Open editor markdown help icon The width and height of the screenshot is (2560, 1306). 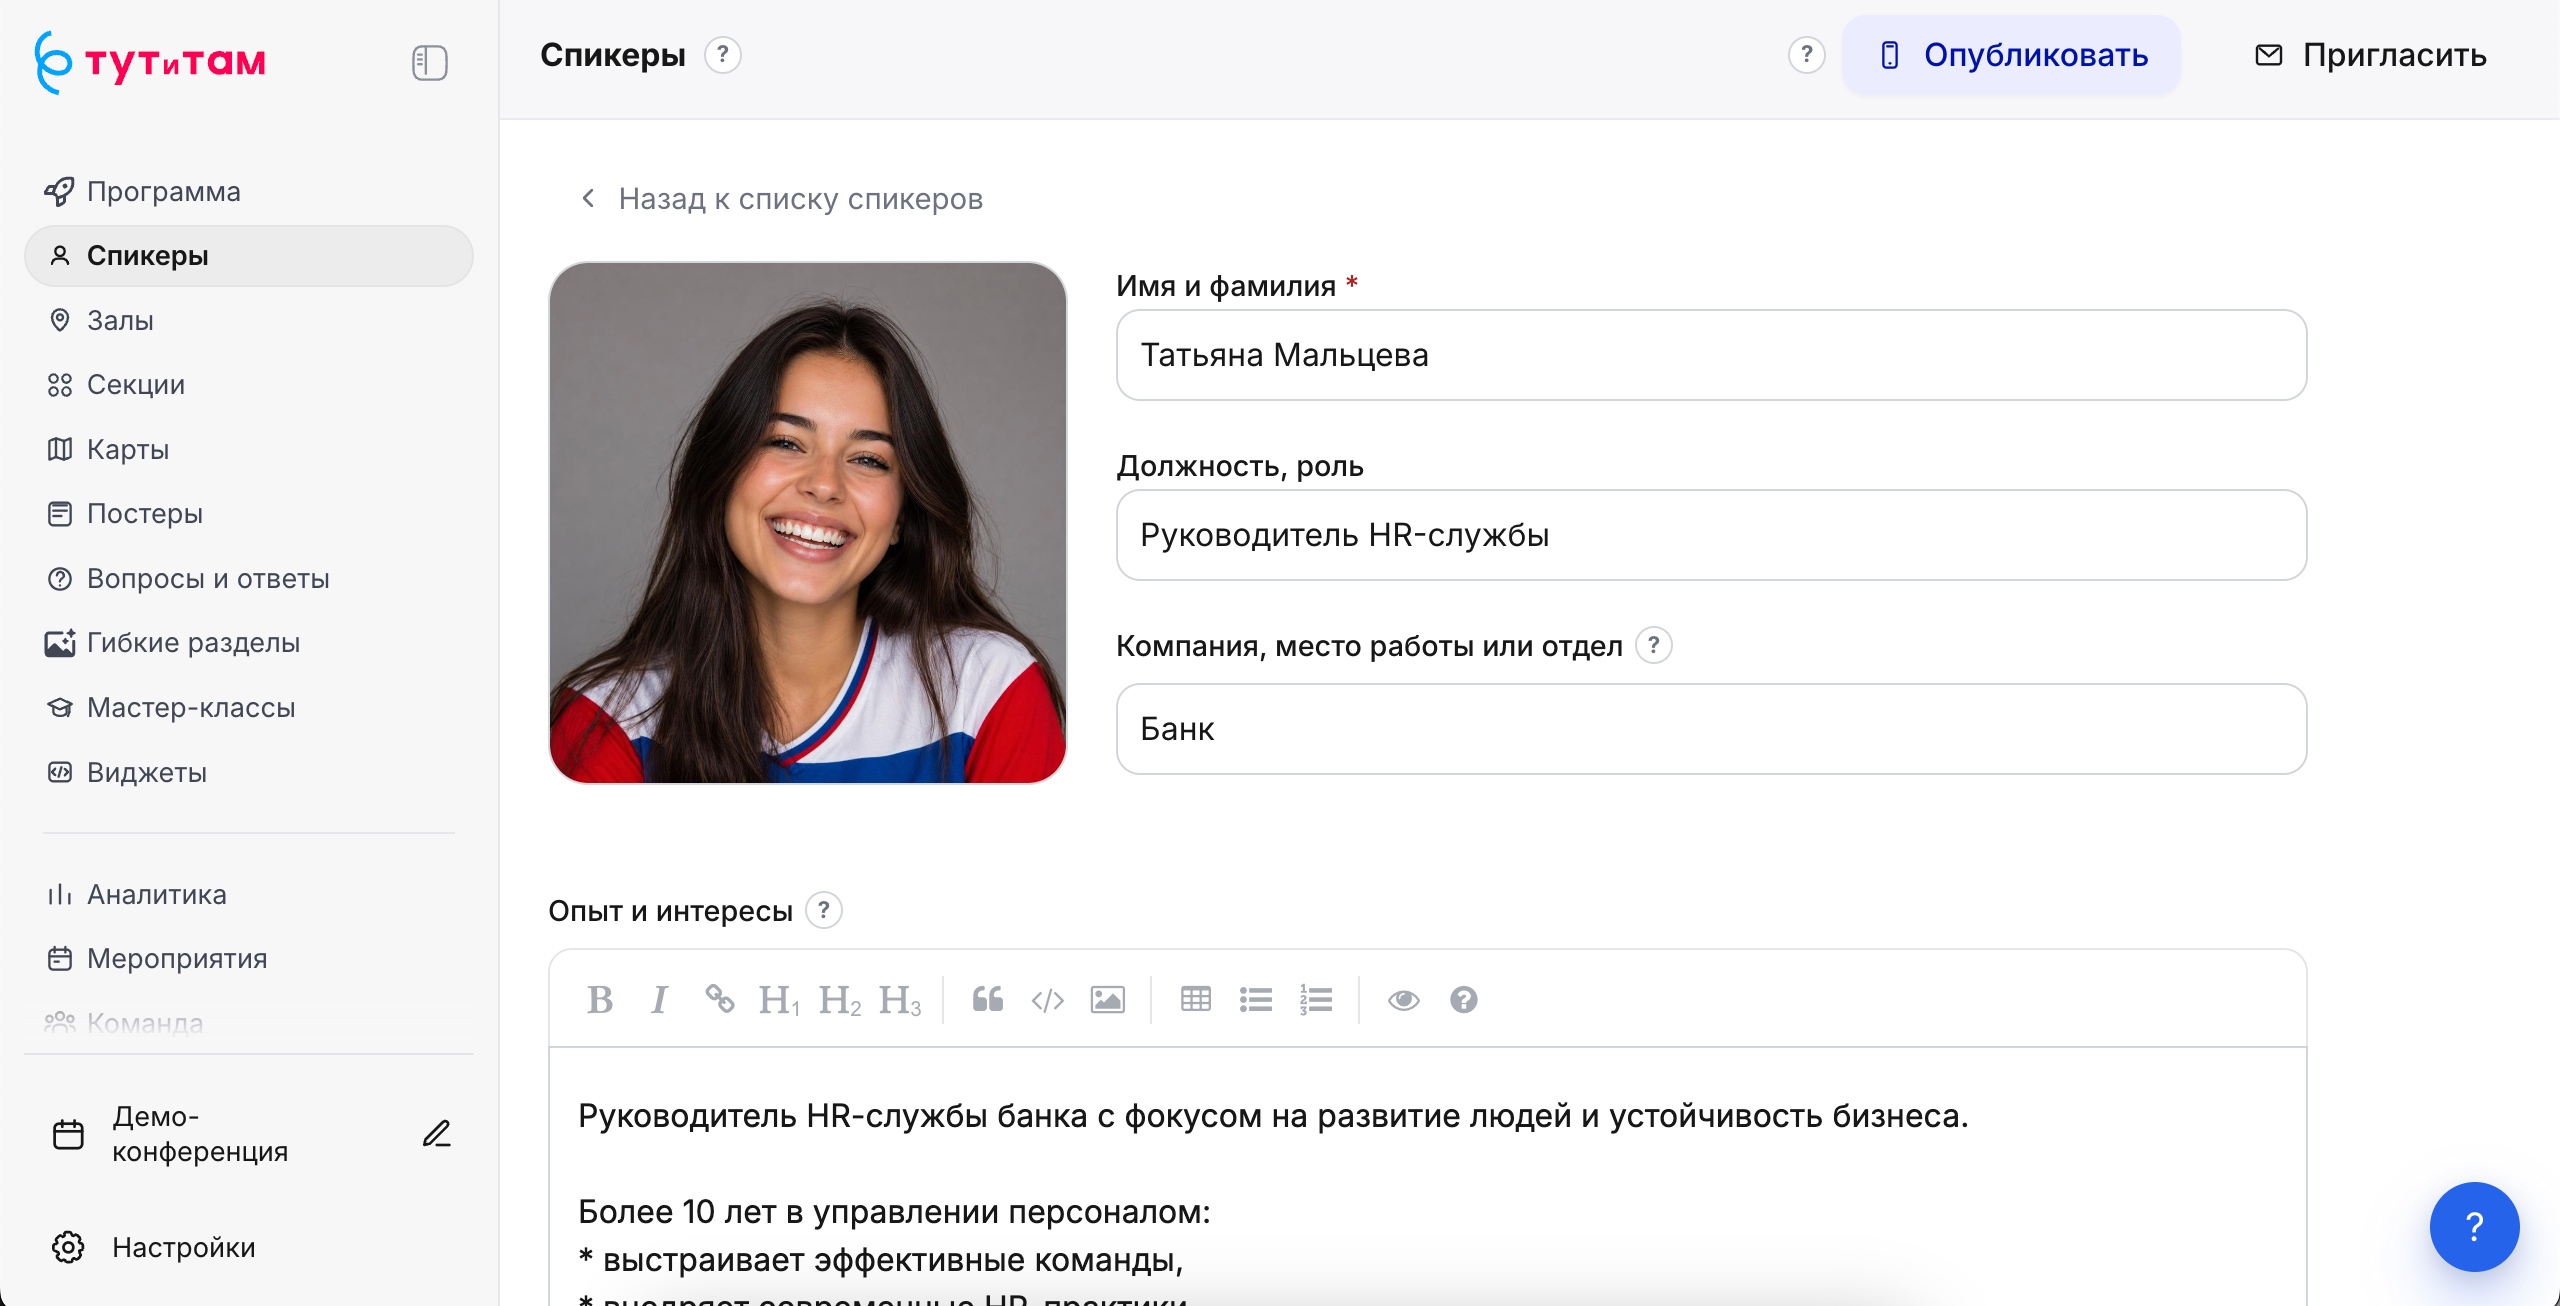tap(1464, 999)
